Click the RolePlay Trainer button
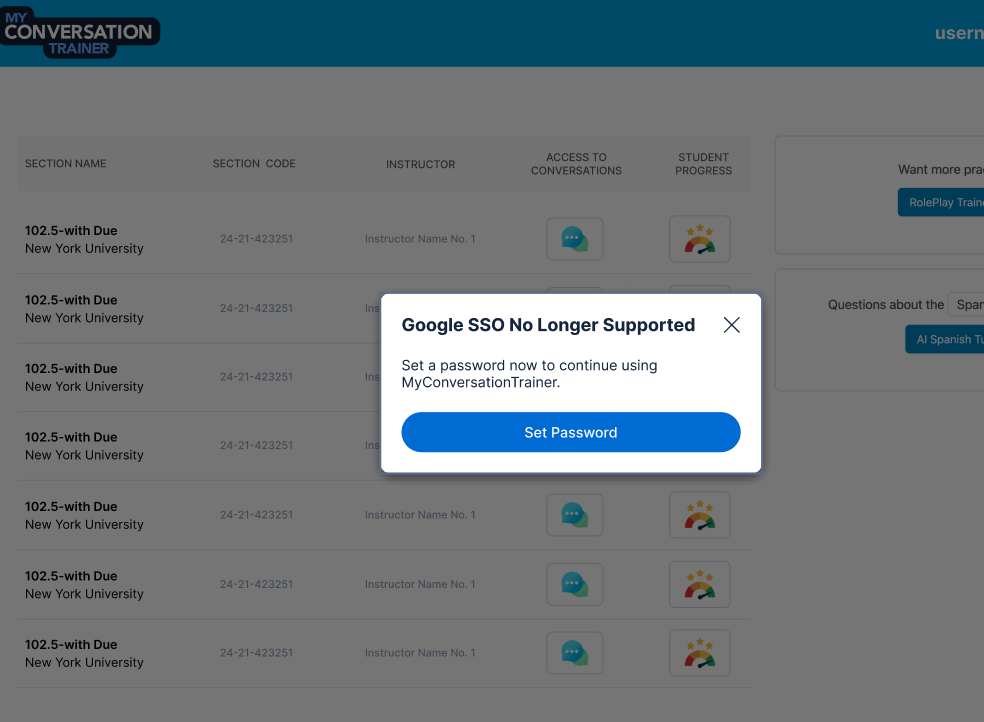The image size is (984, 722). (x=941, y=202)
